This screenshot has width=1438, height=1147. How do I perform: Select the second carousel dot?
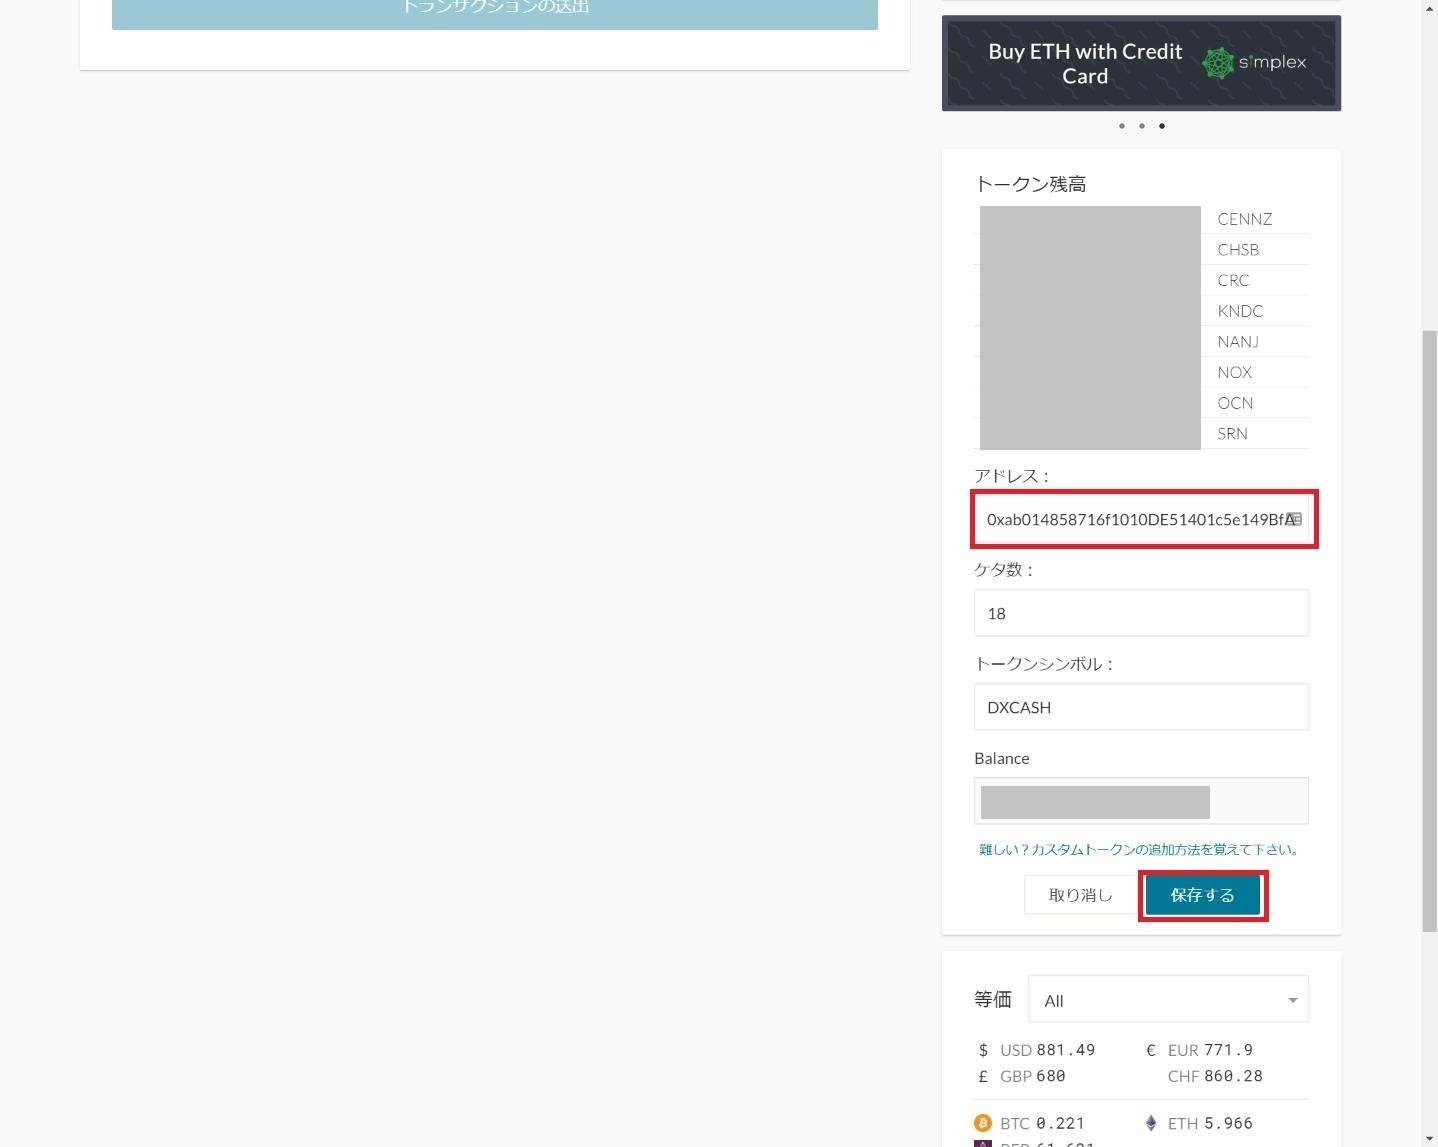click(1142, 126)
